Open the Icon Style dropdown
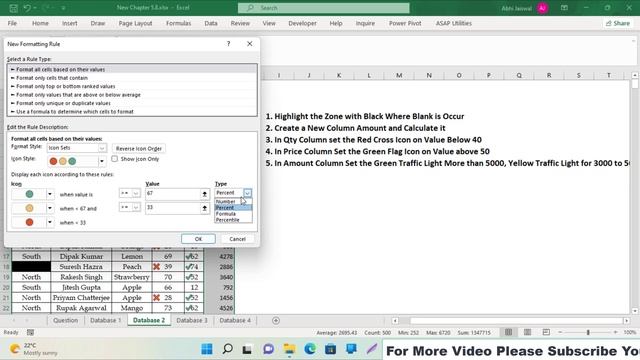 click(102, 161)
